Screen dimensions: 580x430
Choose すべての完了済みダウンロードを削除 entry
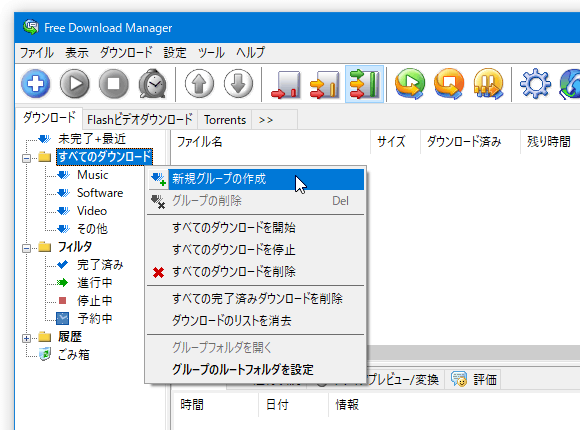[256, 299]
